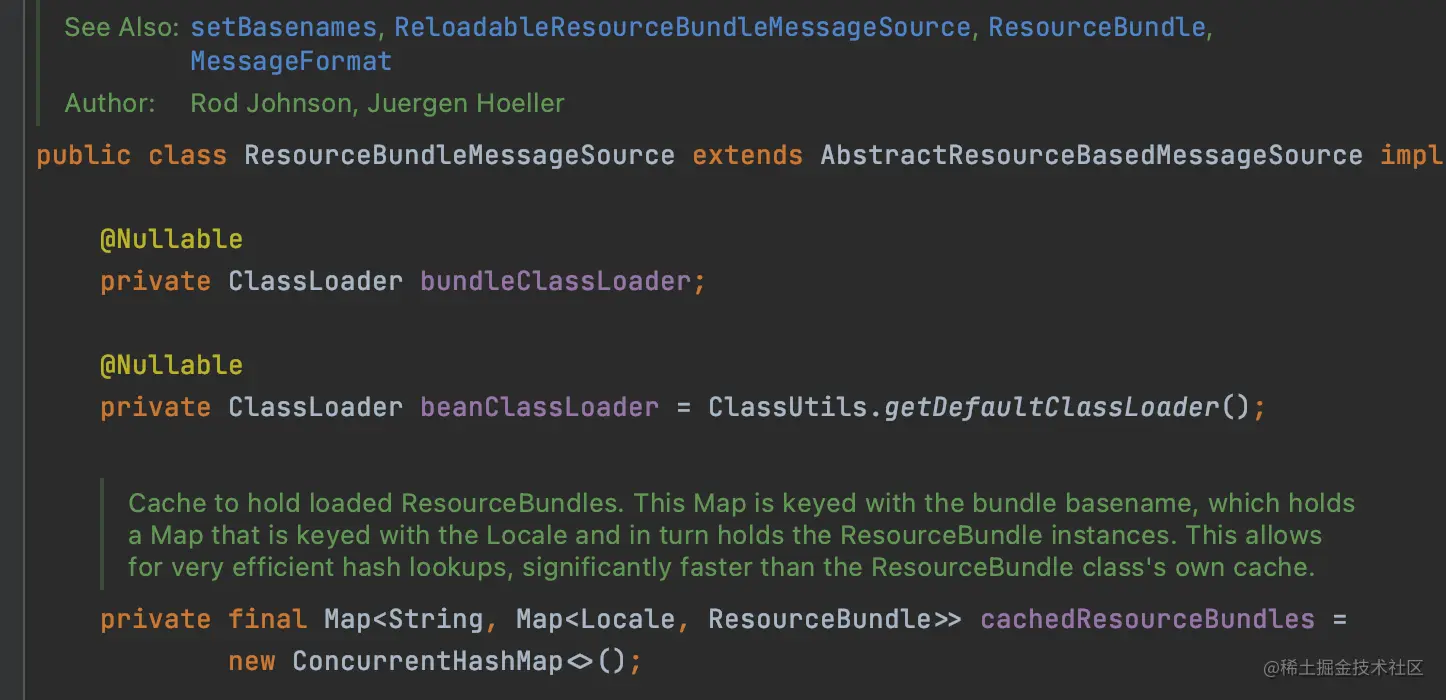Select the ResourceBundleMessageSource class name
The image size is (1446, 700).
(459, 155)
